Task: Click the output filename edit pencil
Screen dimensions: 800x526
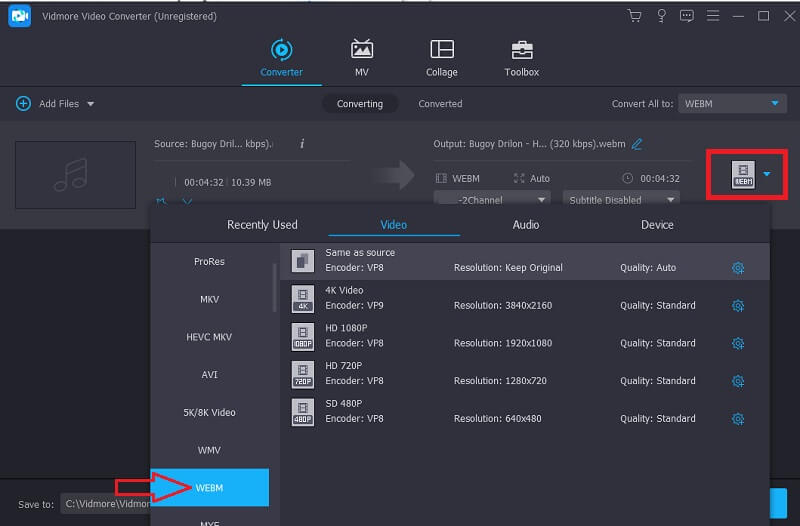Action: (637, 144)
